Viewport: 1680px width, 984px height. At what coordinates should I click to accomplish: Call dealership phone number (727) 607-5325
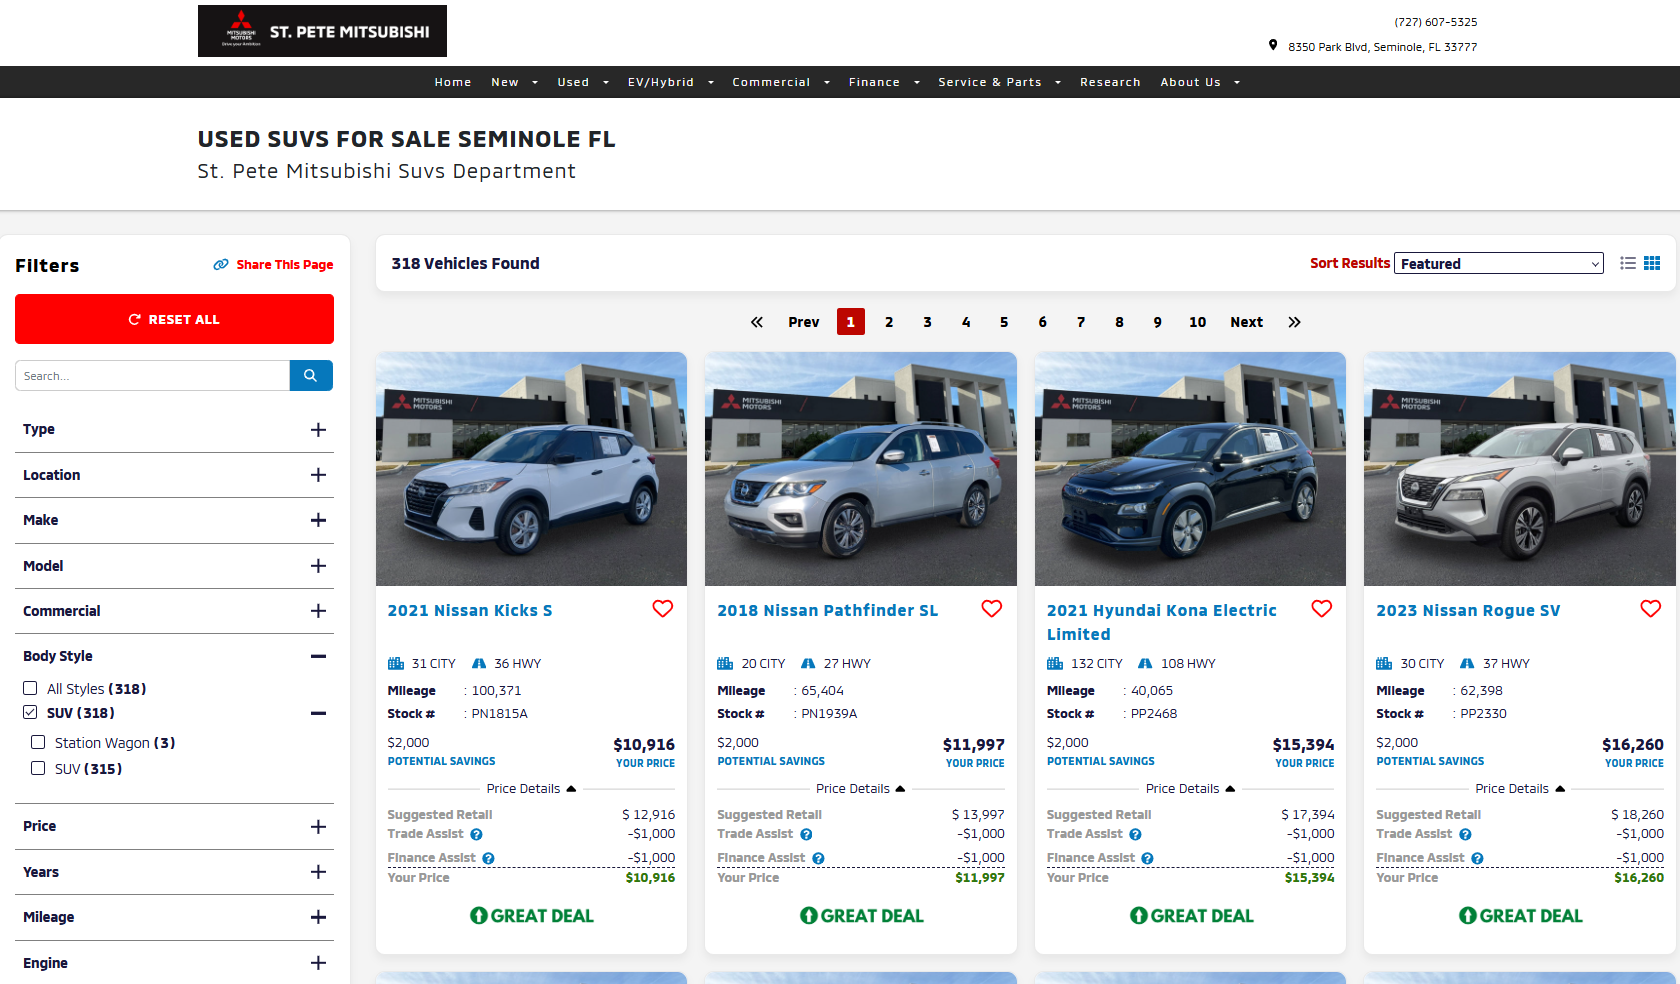tap(1435, 22)
